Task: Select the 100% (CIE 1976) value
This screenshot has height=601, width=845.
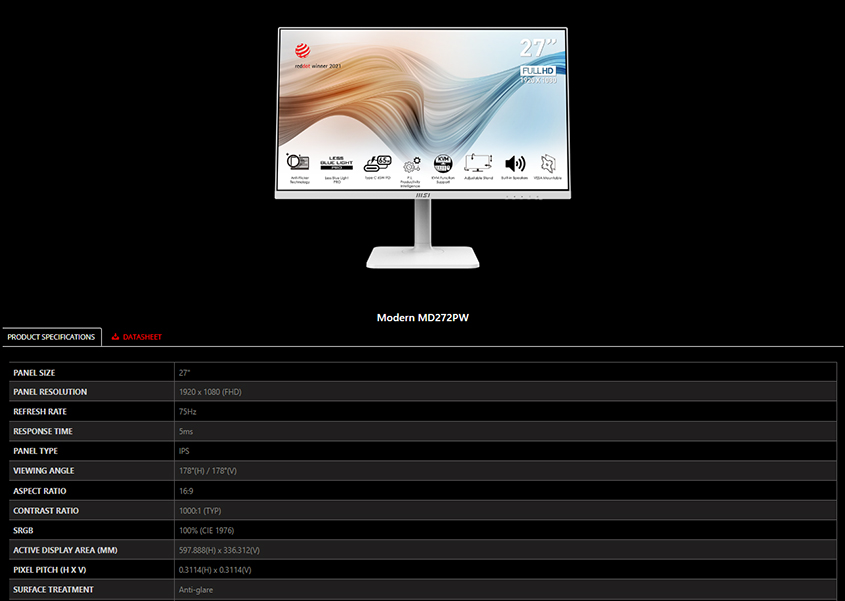Action: (x=206, y=530)
